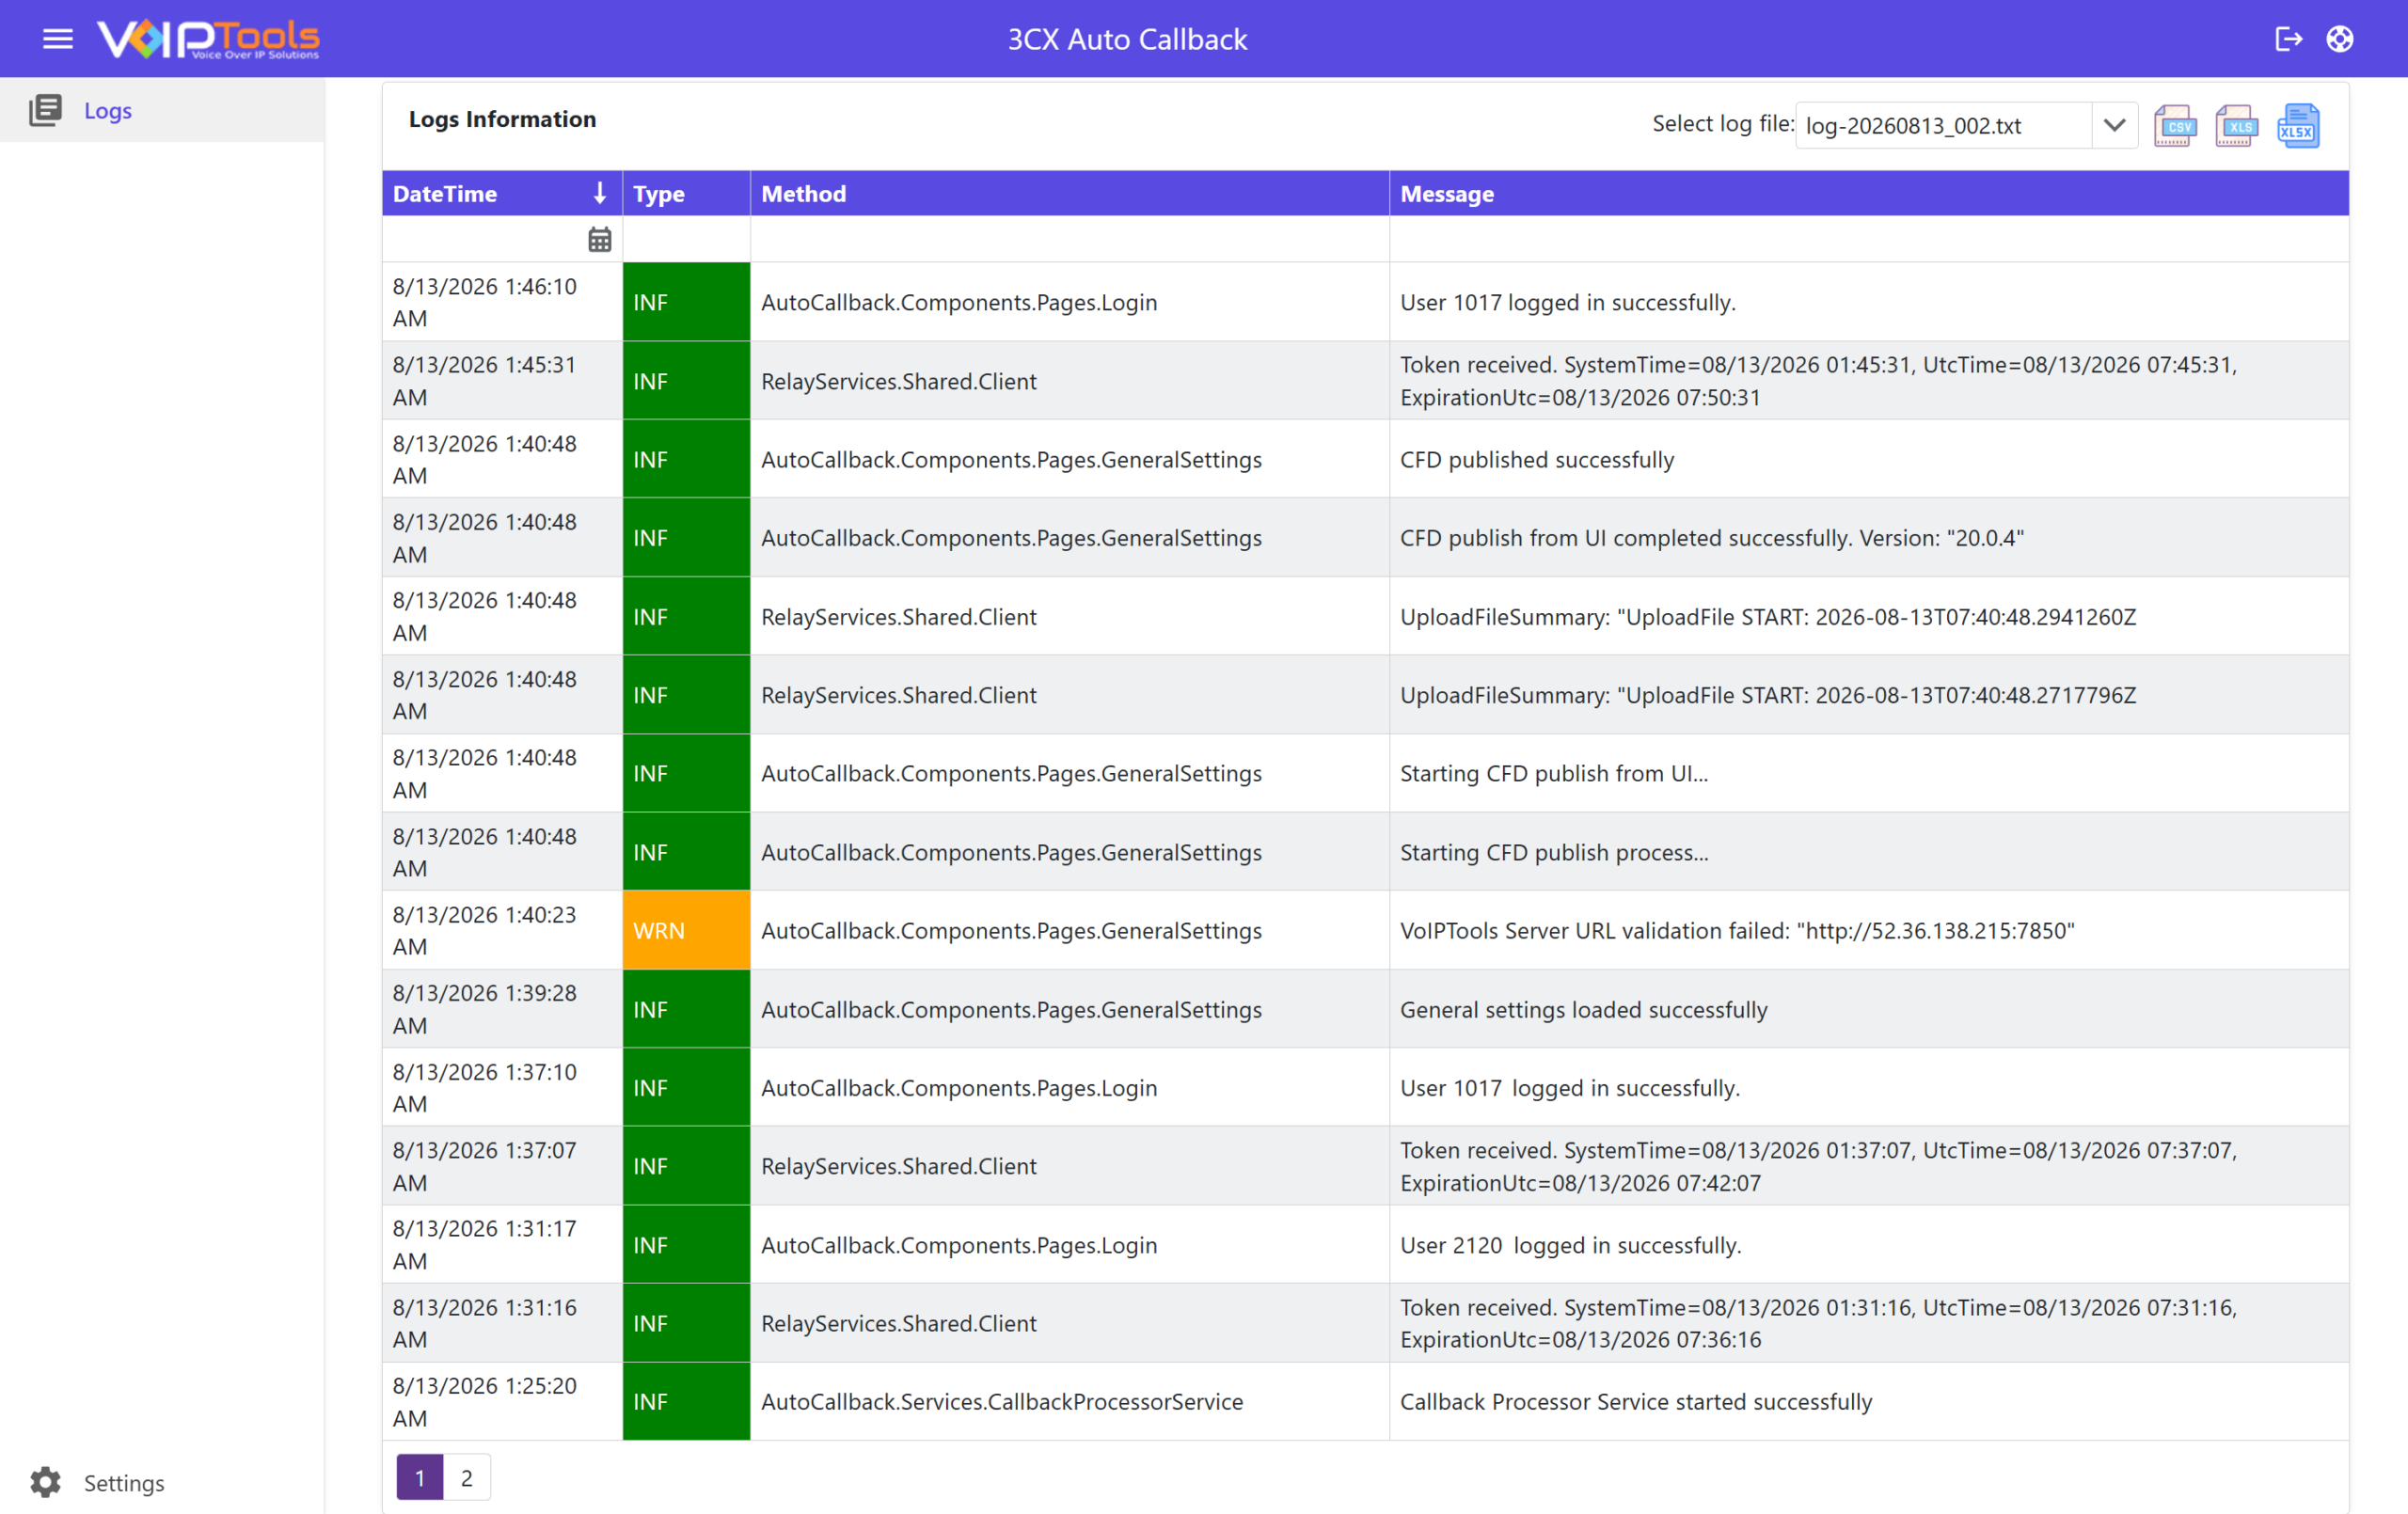
Task: Focus the Method filter field
Action: [1070, 240]
